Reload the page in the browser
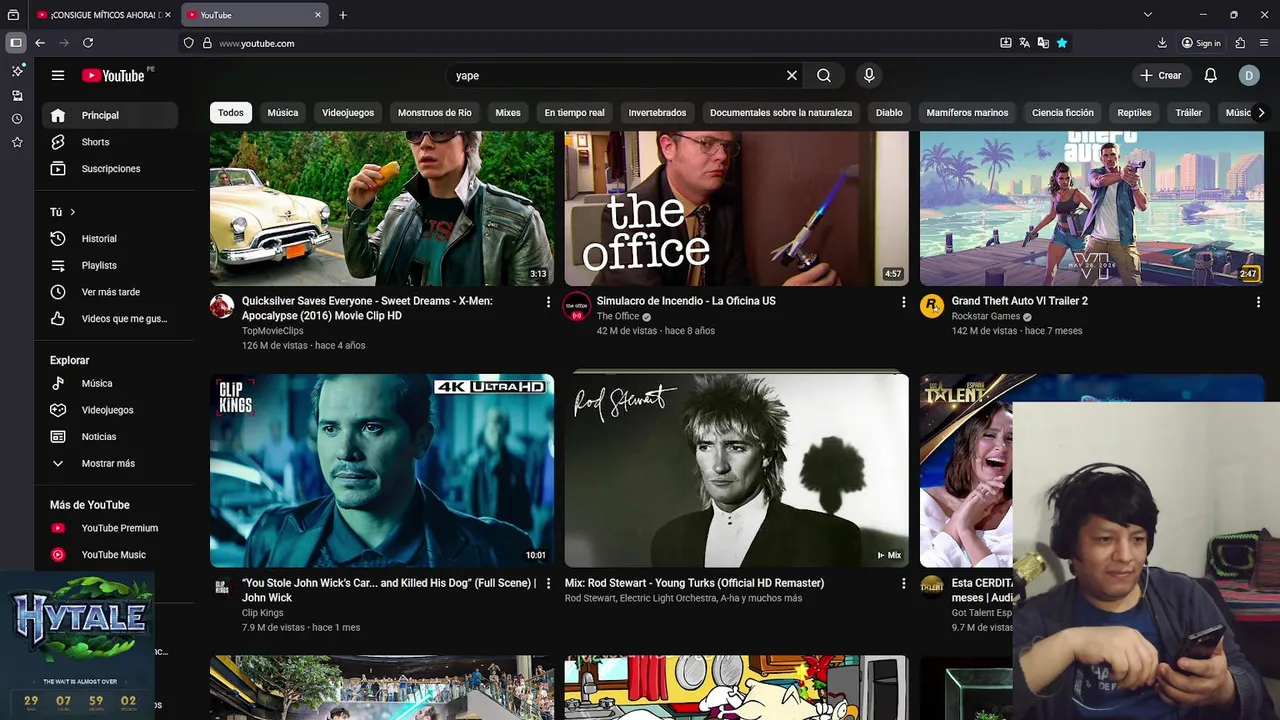Screen dimensions: 1280x720 point(88,43)
